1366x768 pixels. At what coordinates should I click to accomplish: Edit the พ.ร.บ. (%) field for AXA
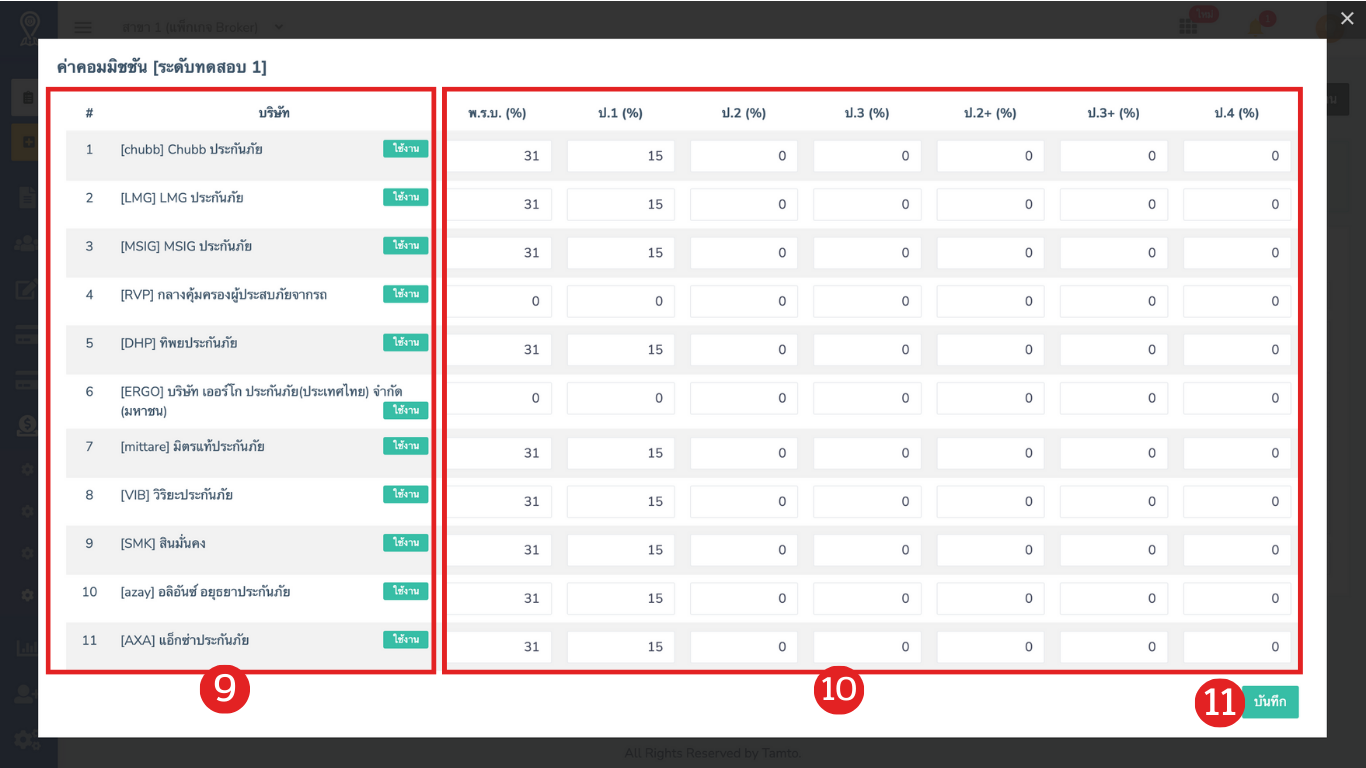click(x=499, y=647)
